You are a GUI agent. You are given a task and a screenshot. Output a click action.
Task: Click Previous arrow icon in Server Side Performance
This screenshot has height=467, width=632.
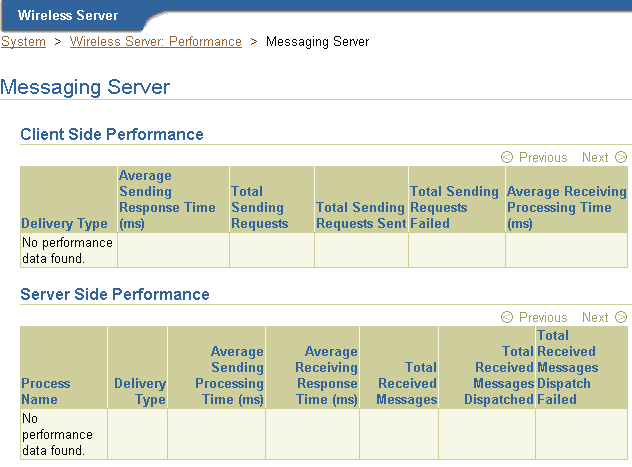507,317
